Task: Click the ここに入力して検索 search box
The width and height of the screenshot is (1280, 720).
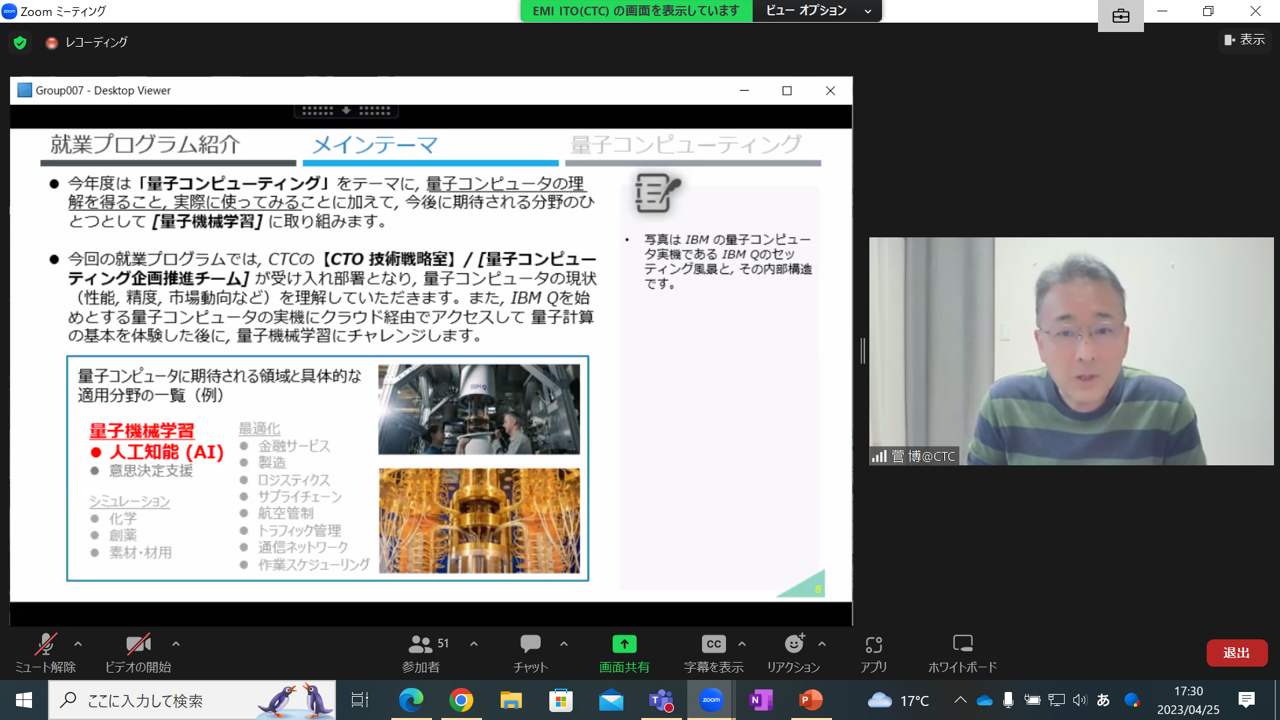Action: pos(192,700)
